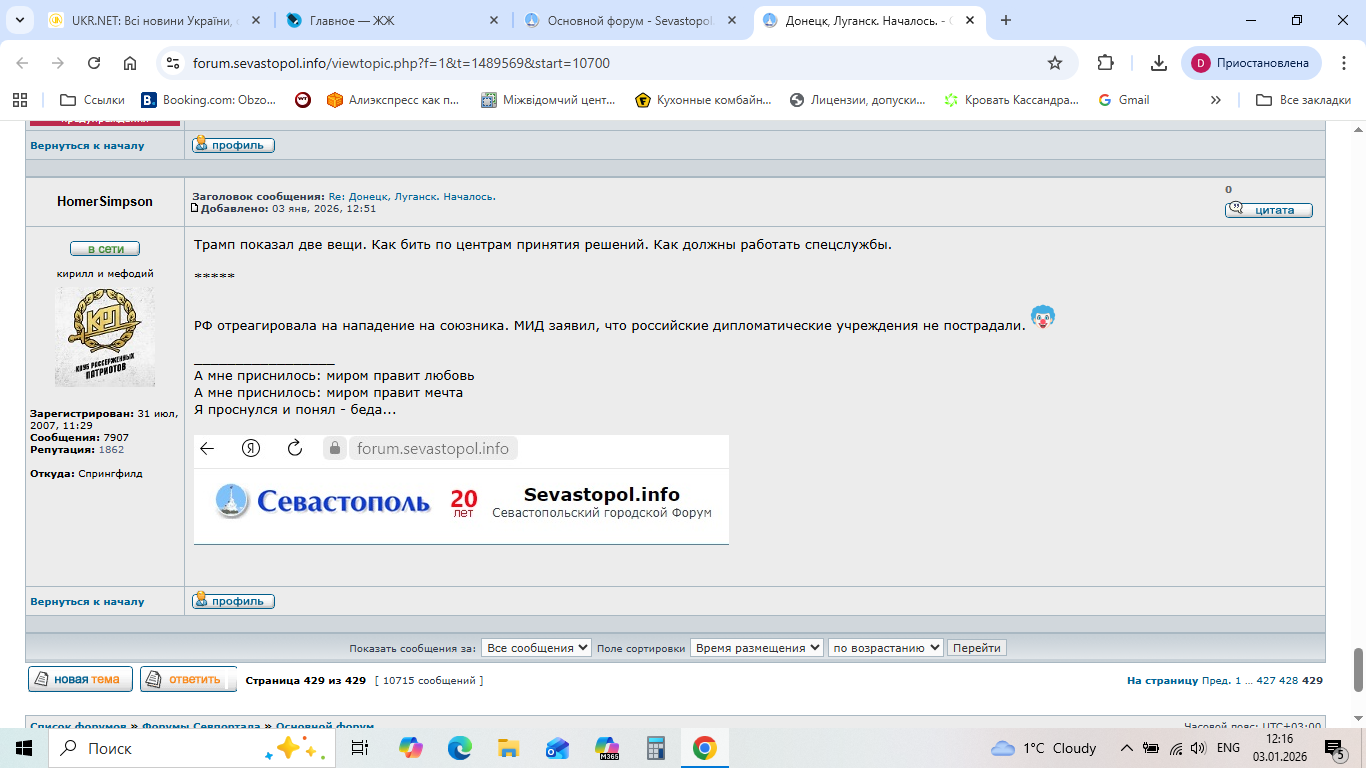Open the Cloudy weather widget
This screenshot has height=768, width=1366.
(1043, 748)
